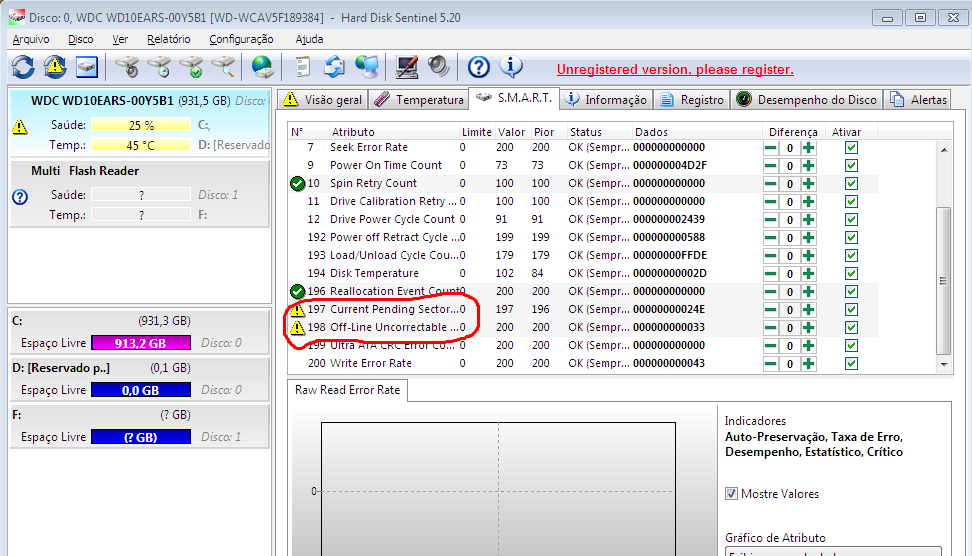Click the yellow 25 % health bar
Screen dimensions: 972x556
point(141,125)
